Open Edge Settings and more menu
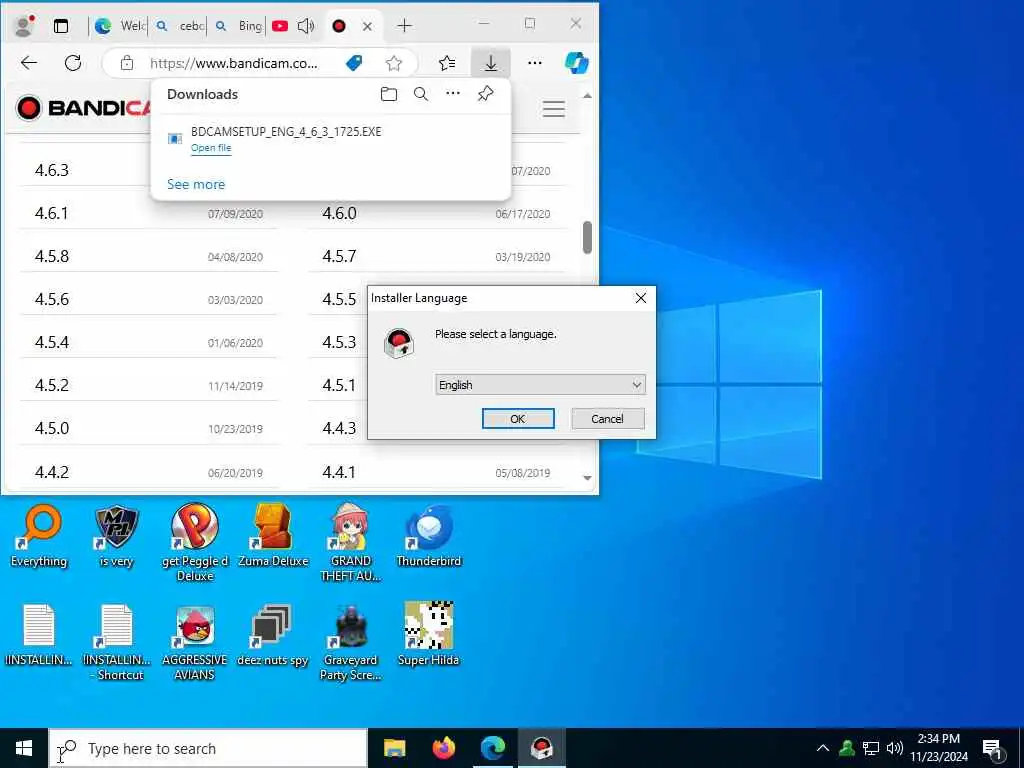This screenshot has height=768, width=1024. coord(535,63)
